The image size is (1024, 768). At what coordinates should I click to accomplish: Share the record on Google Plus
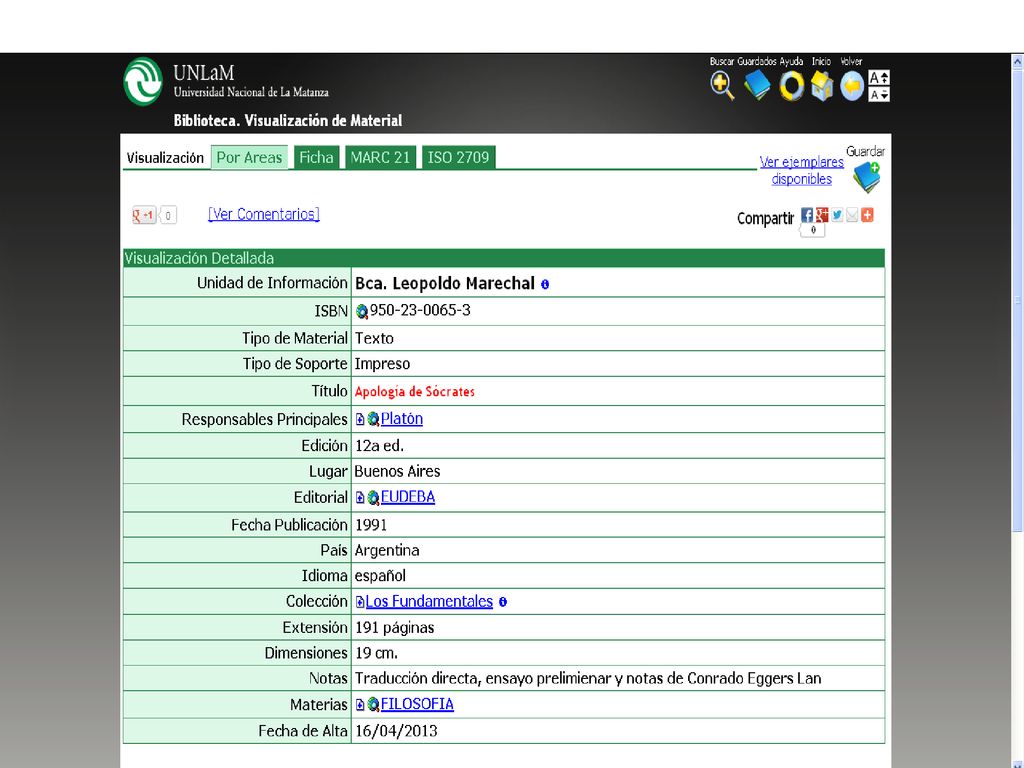pos(822,215)
